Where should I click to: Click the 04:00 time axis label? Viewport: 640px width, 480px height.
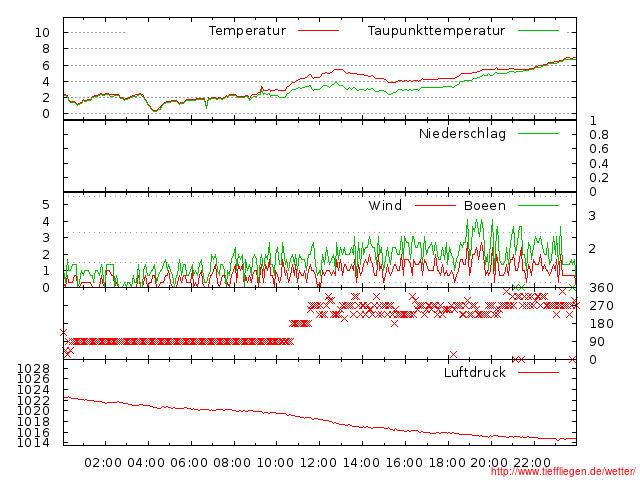tap(146, 463)
